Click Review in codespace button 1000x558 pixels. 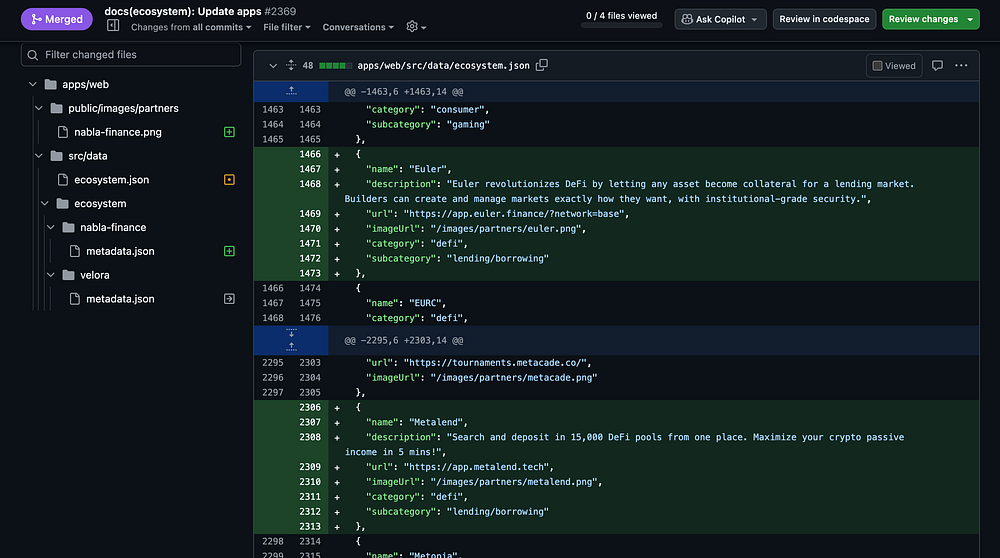[x=824, y=19]
